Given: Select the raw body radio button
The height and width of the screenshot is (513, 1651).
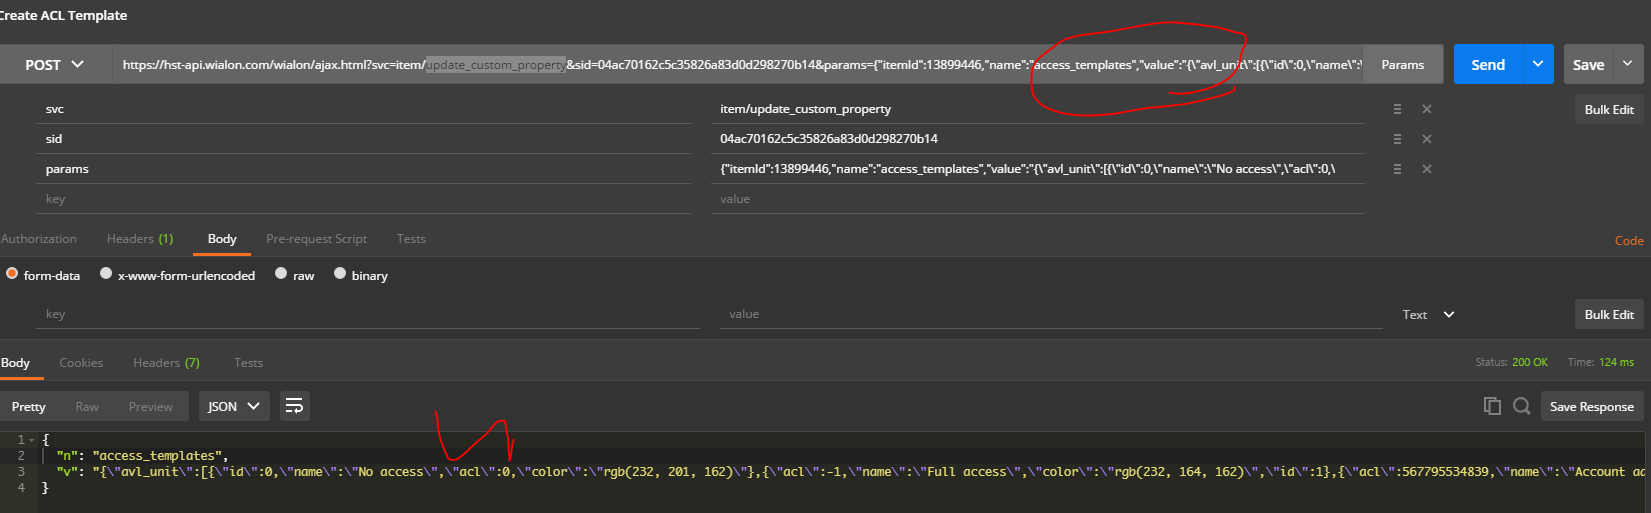Looking at the screenshot, I should (281, 274).
